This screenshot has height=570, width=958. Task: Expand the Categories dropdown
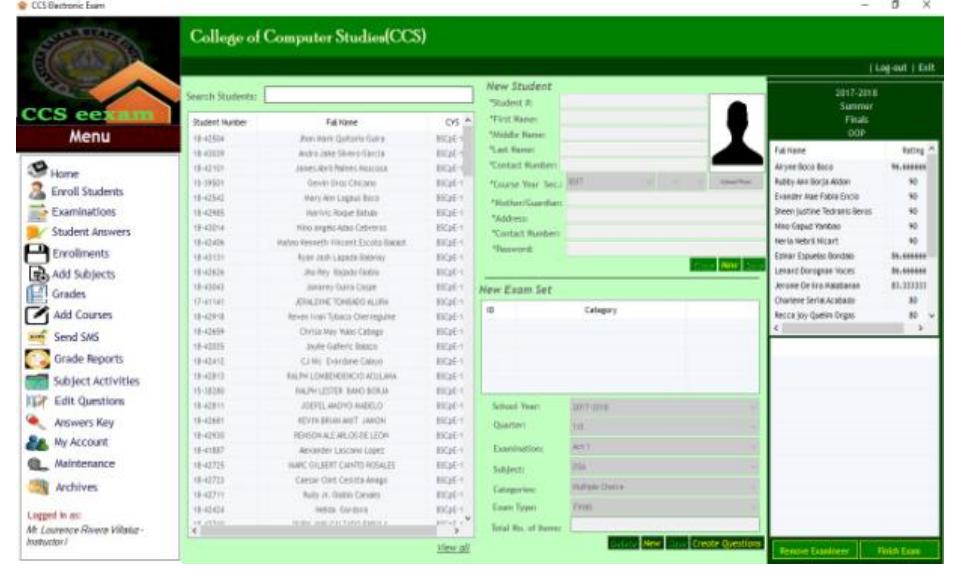pos(665,488)
